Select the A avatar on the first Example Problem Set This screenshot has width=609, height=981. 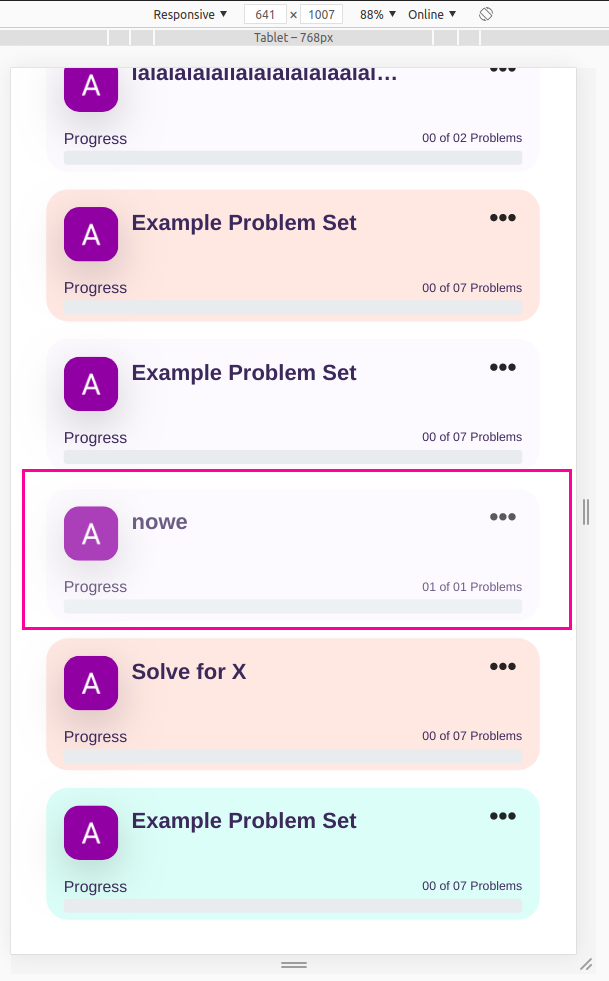click(x=90, y=234)
